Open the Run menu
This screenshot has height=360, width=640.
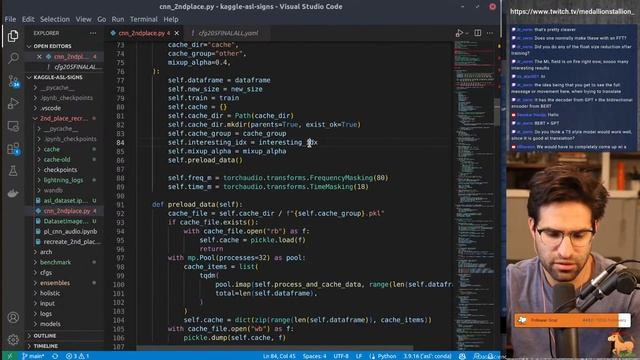[x=118, y=19]
